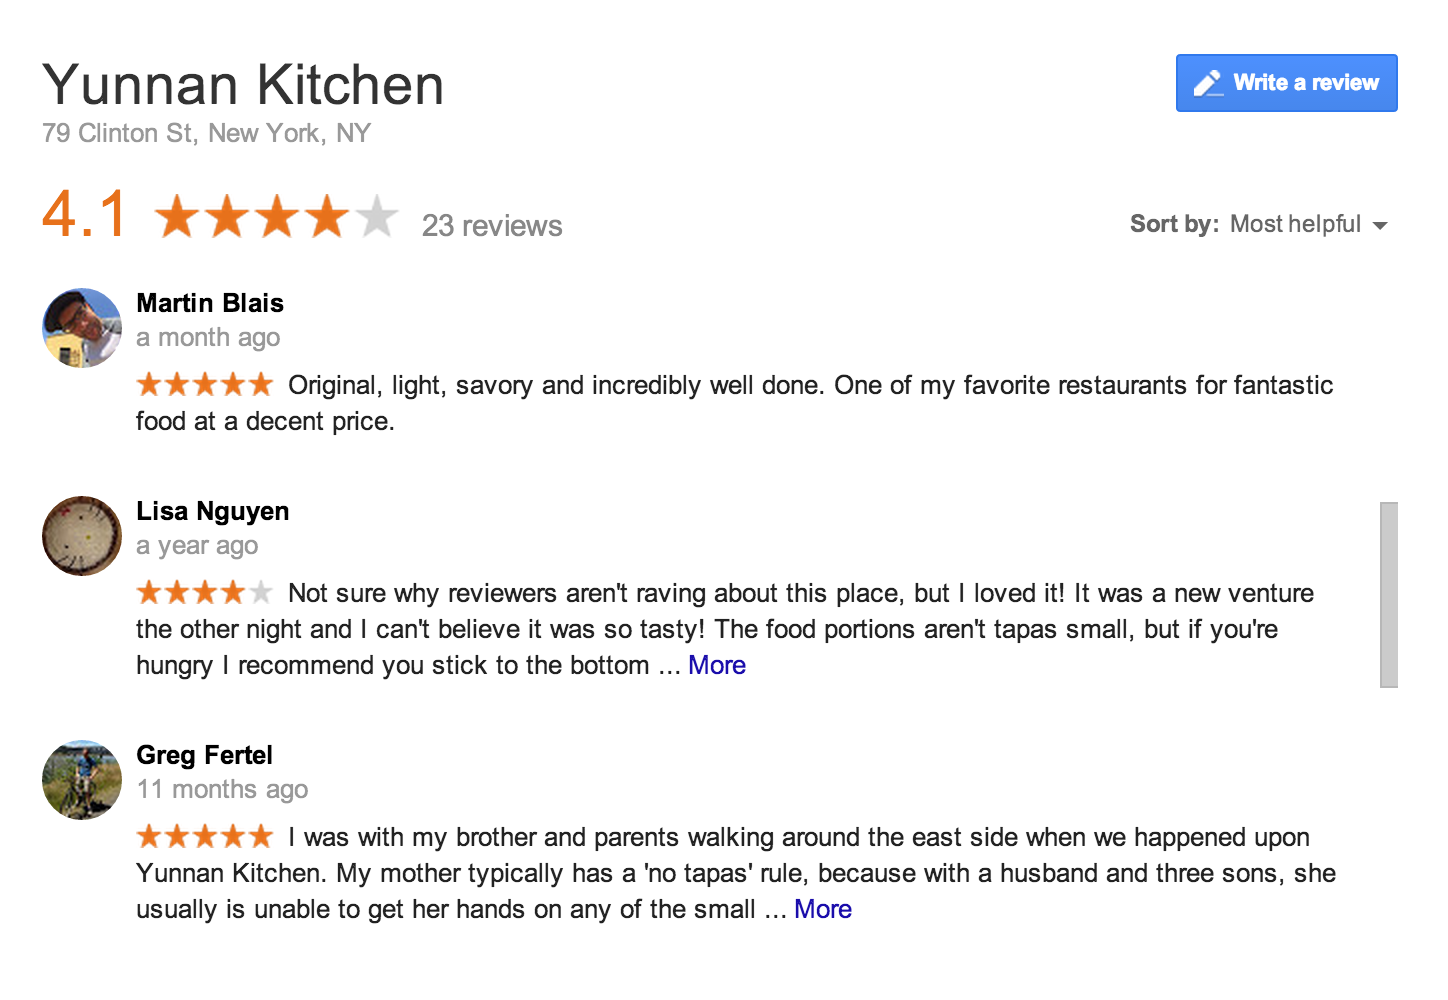Click the sort dropdown arrow next to Most helpful
This screenshot has width=1448, height=1000.
(x=1382, y=226)
